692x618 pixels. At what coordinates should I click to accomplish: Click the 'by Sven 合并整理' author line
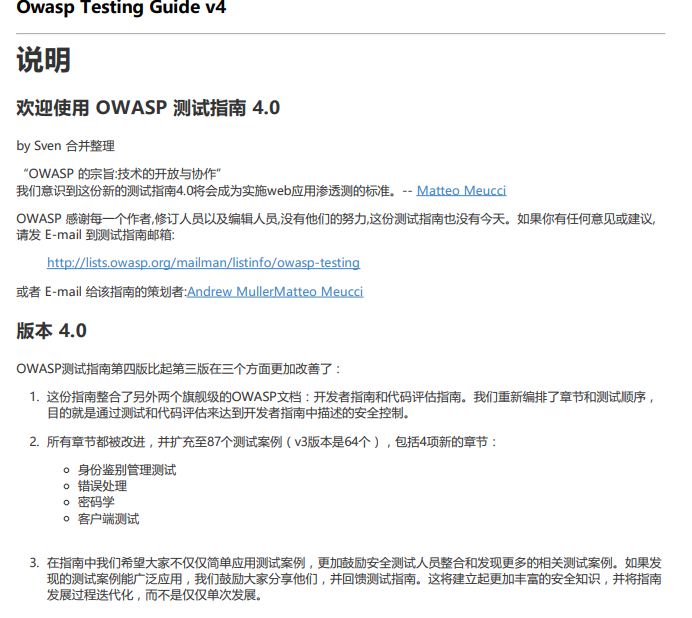click(x=66, y=146)
